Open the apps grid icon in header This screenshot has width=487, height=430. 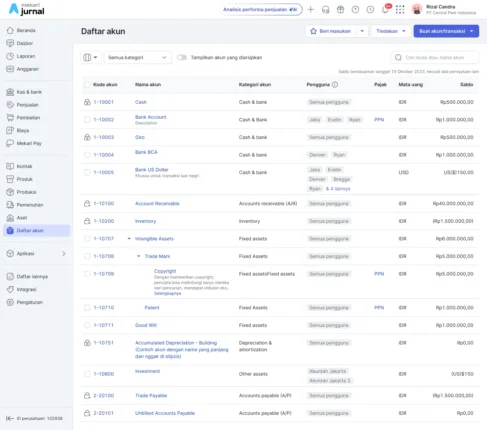click(400, 10)
